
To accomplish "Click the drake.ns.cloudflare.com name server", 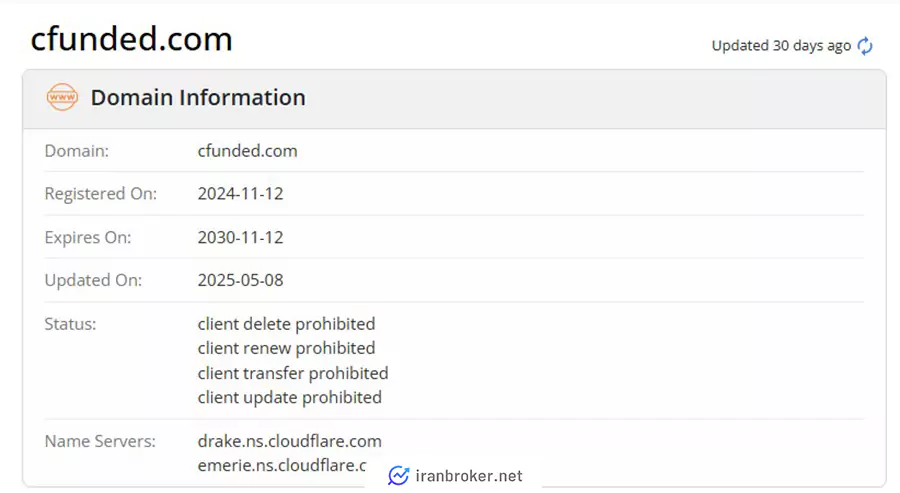I will click(x=289, y=441).
